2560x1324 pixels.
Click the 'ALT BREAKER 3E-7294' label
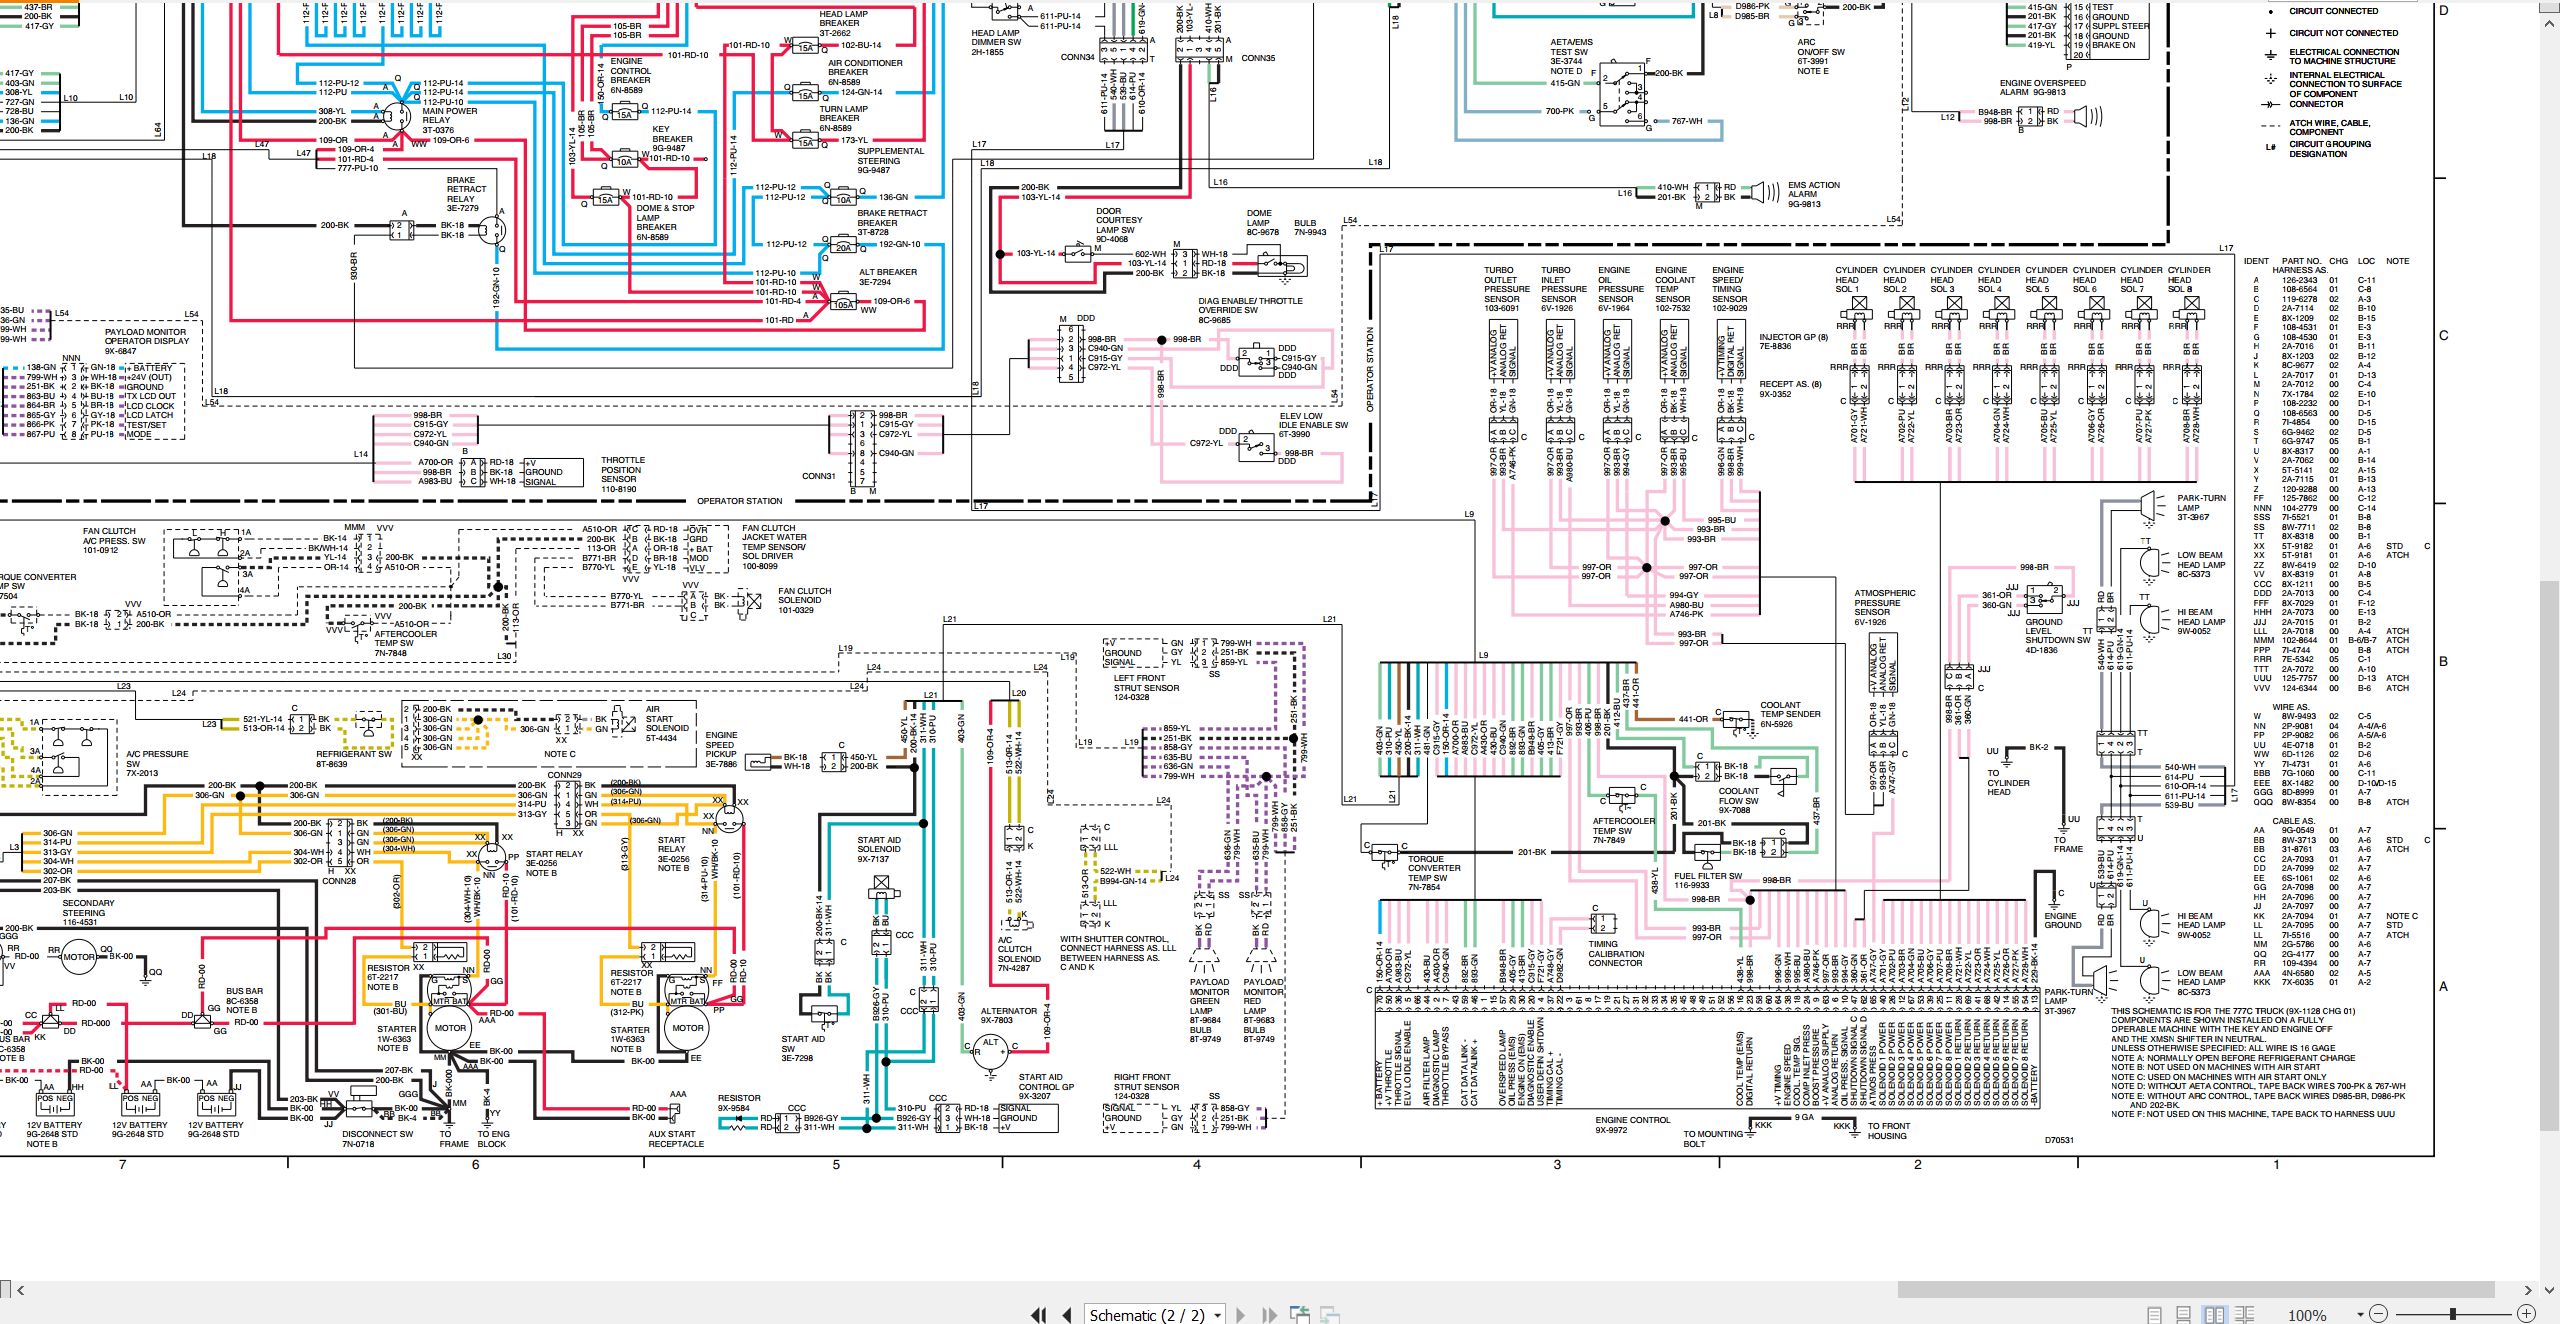(886, 277)
